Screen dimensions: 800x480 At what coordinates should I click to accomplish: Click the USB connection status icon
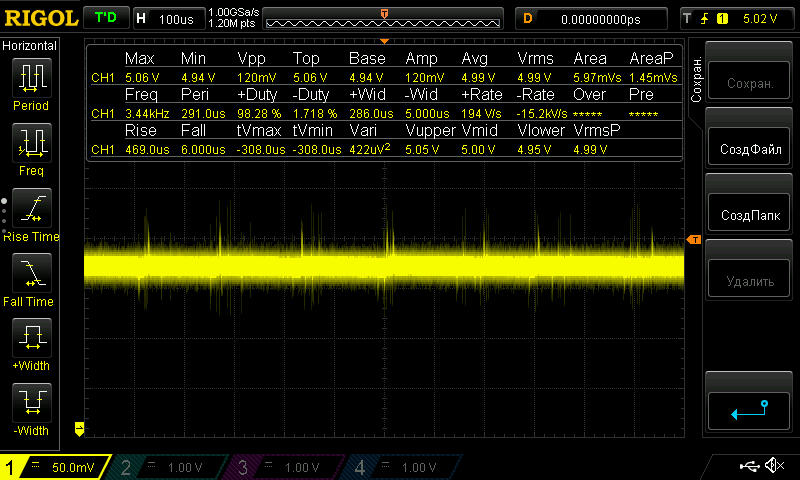[x=748, y=466]
